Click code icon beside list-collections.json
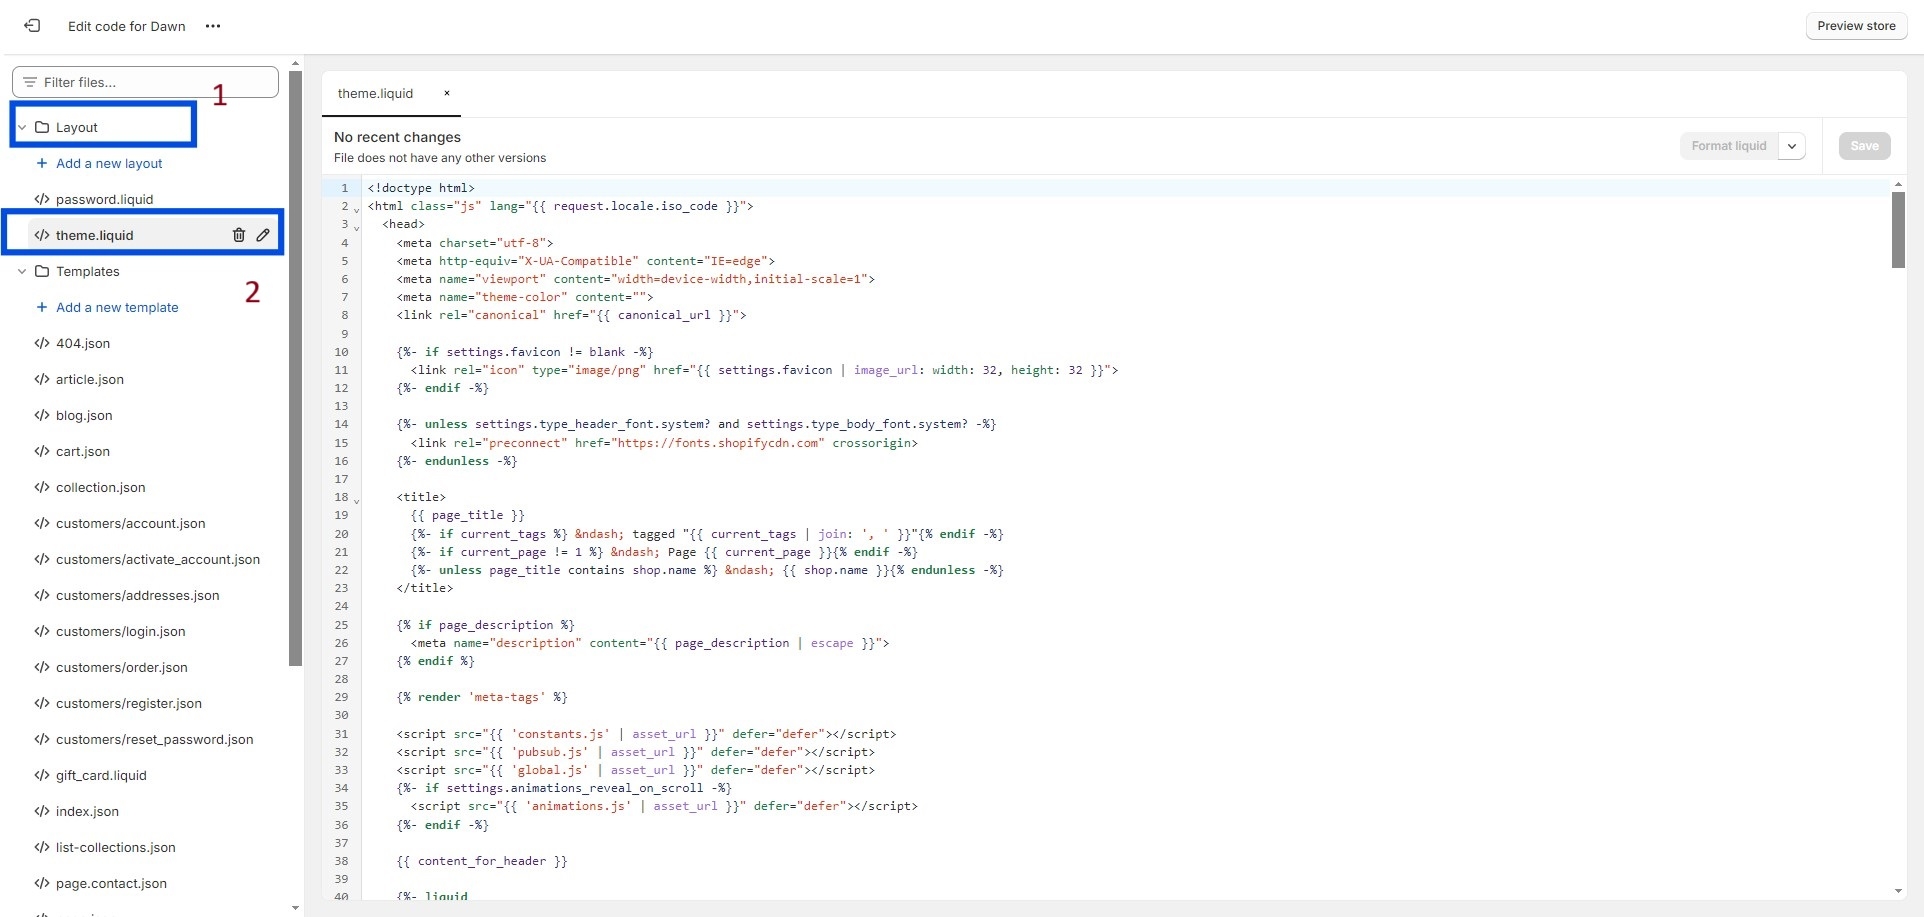 42,847
